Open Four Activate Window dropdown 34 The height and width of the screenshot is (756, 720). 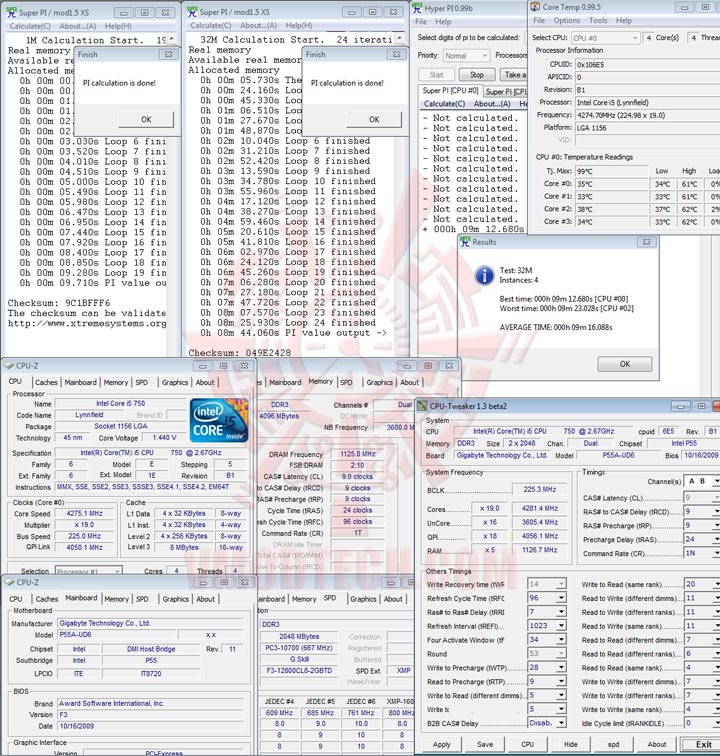(x=560, y=640)
